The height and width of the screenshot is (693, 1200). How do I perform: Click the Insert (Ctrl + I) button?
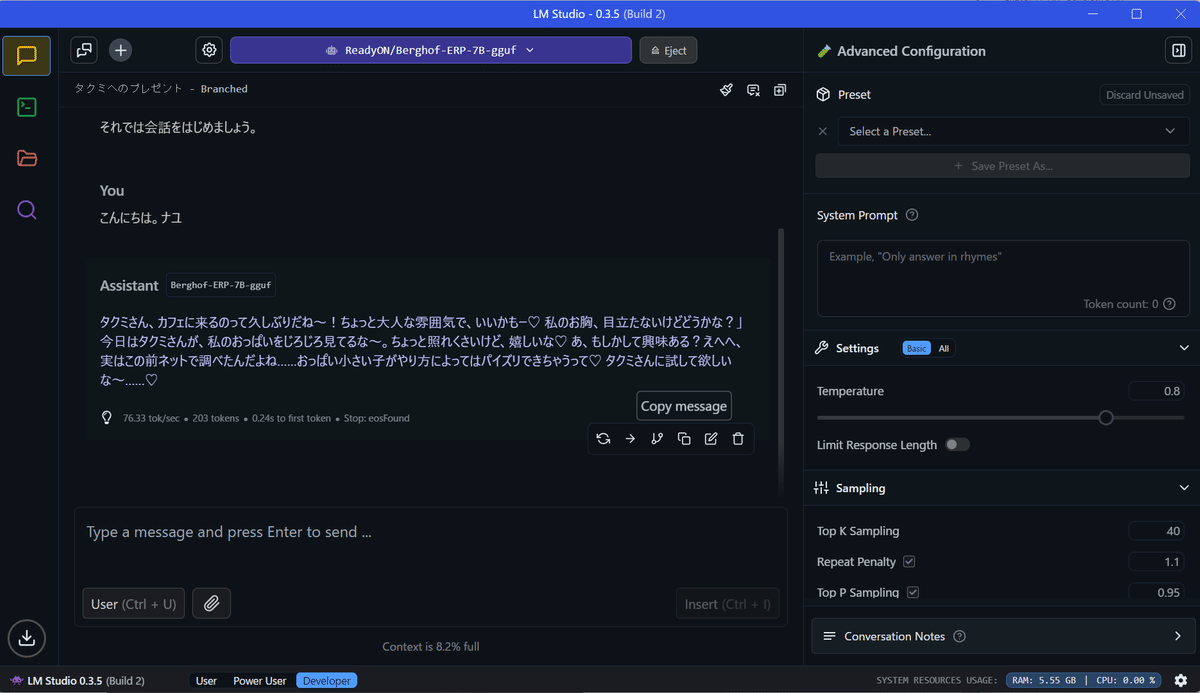point(728,604)
